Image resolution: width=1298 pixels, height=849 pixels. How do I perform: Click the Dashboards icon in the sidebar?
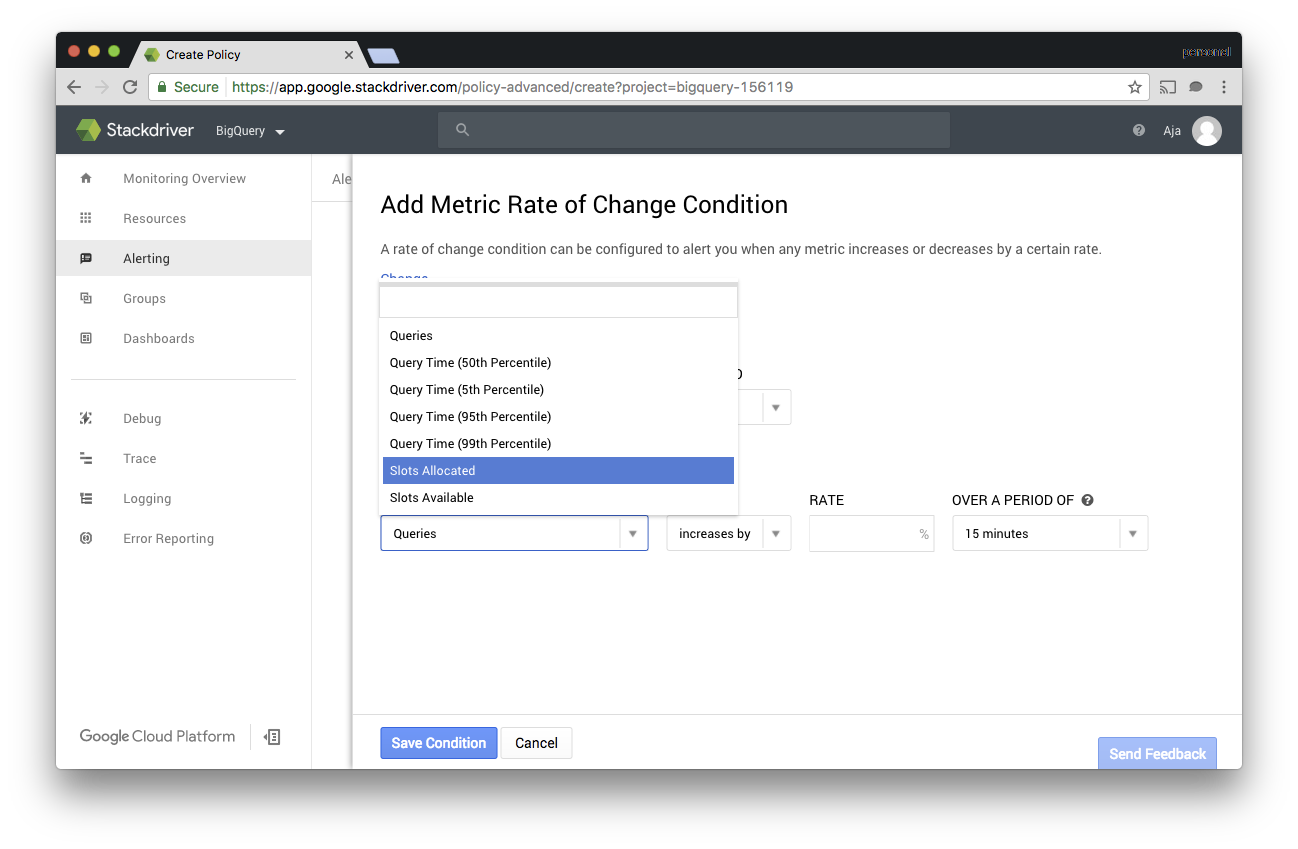pyautogui.click(x=86, y=338)
